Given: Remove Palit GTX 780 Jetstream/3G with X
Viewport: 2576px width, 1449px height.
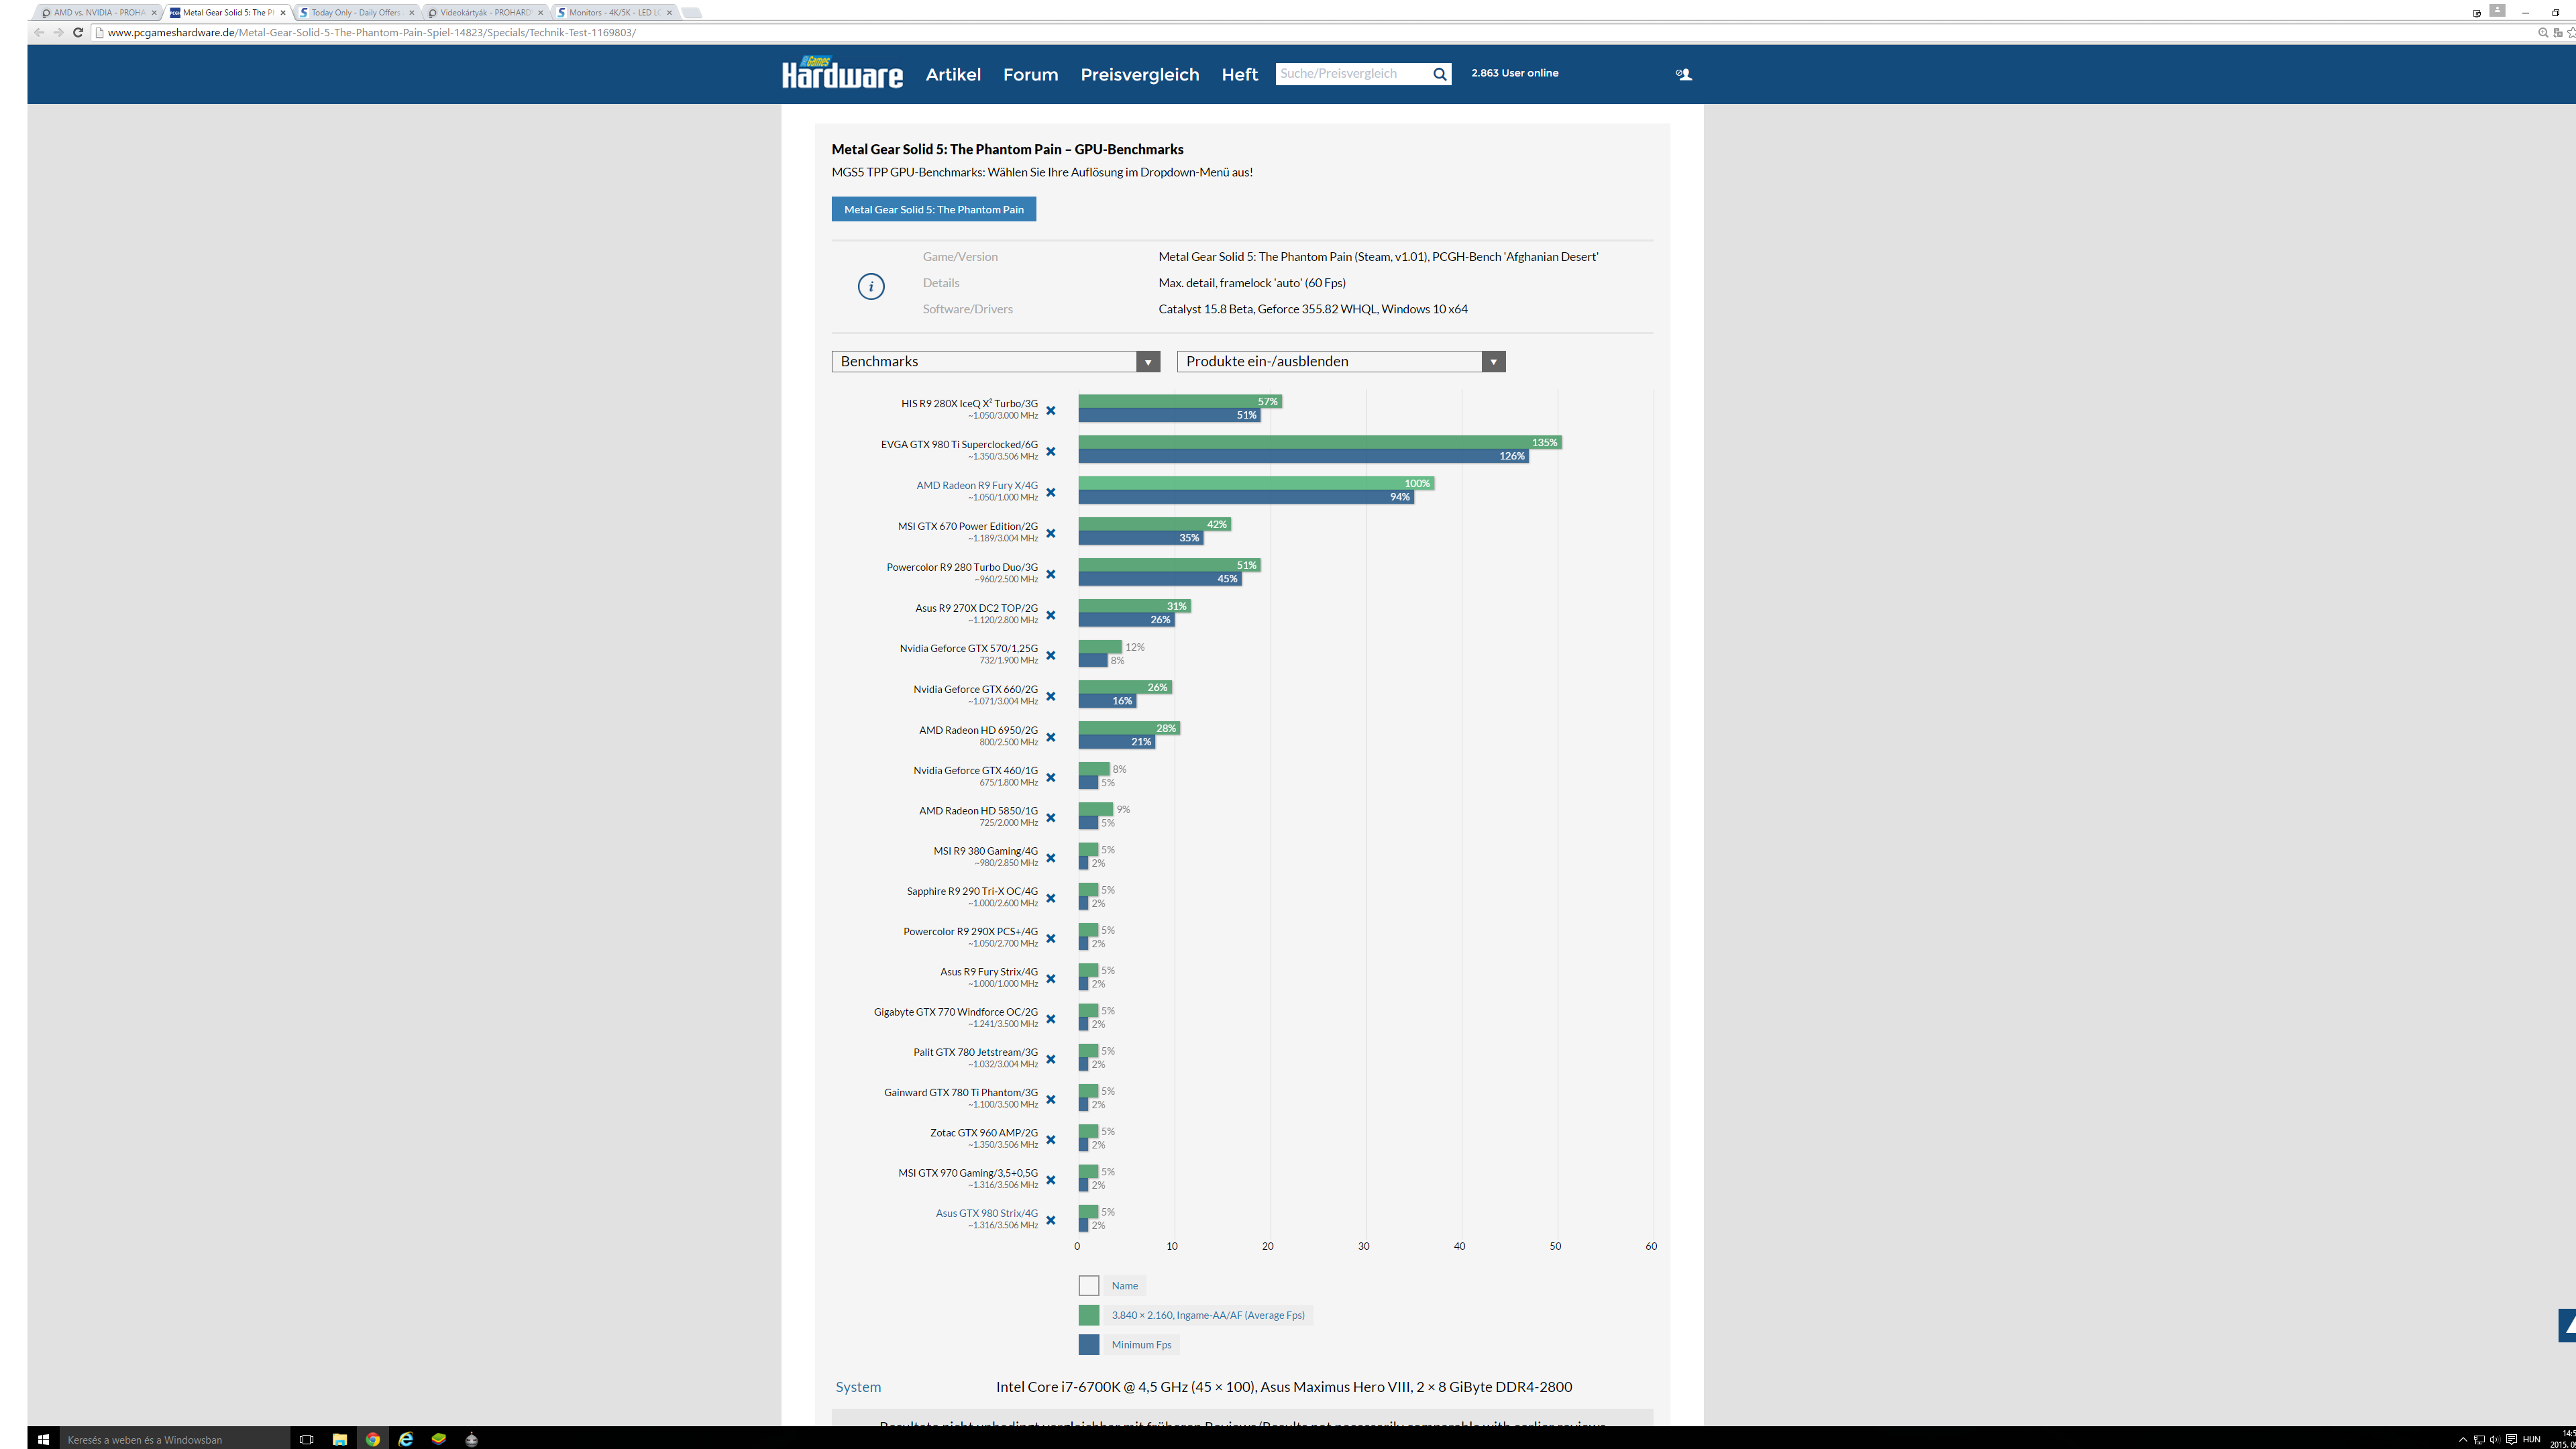Looking at the screenshot, I should tap(1050, 1059).
